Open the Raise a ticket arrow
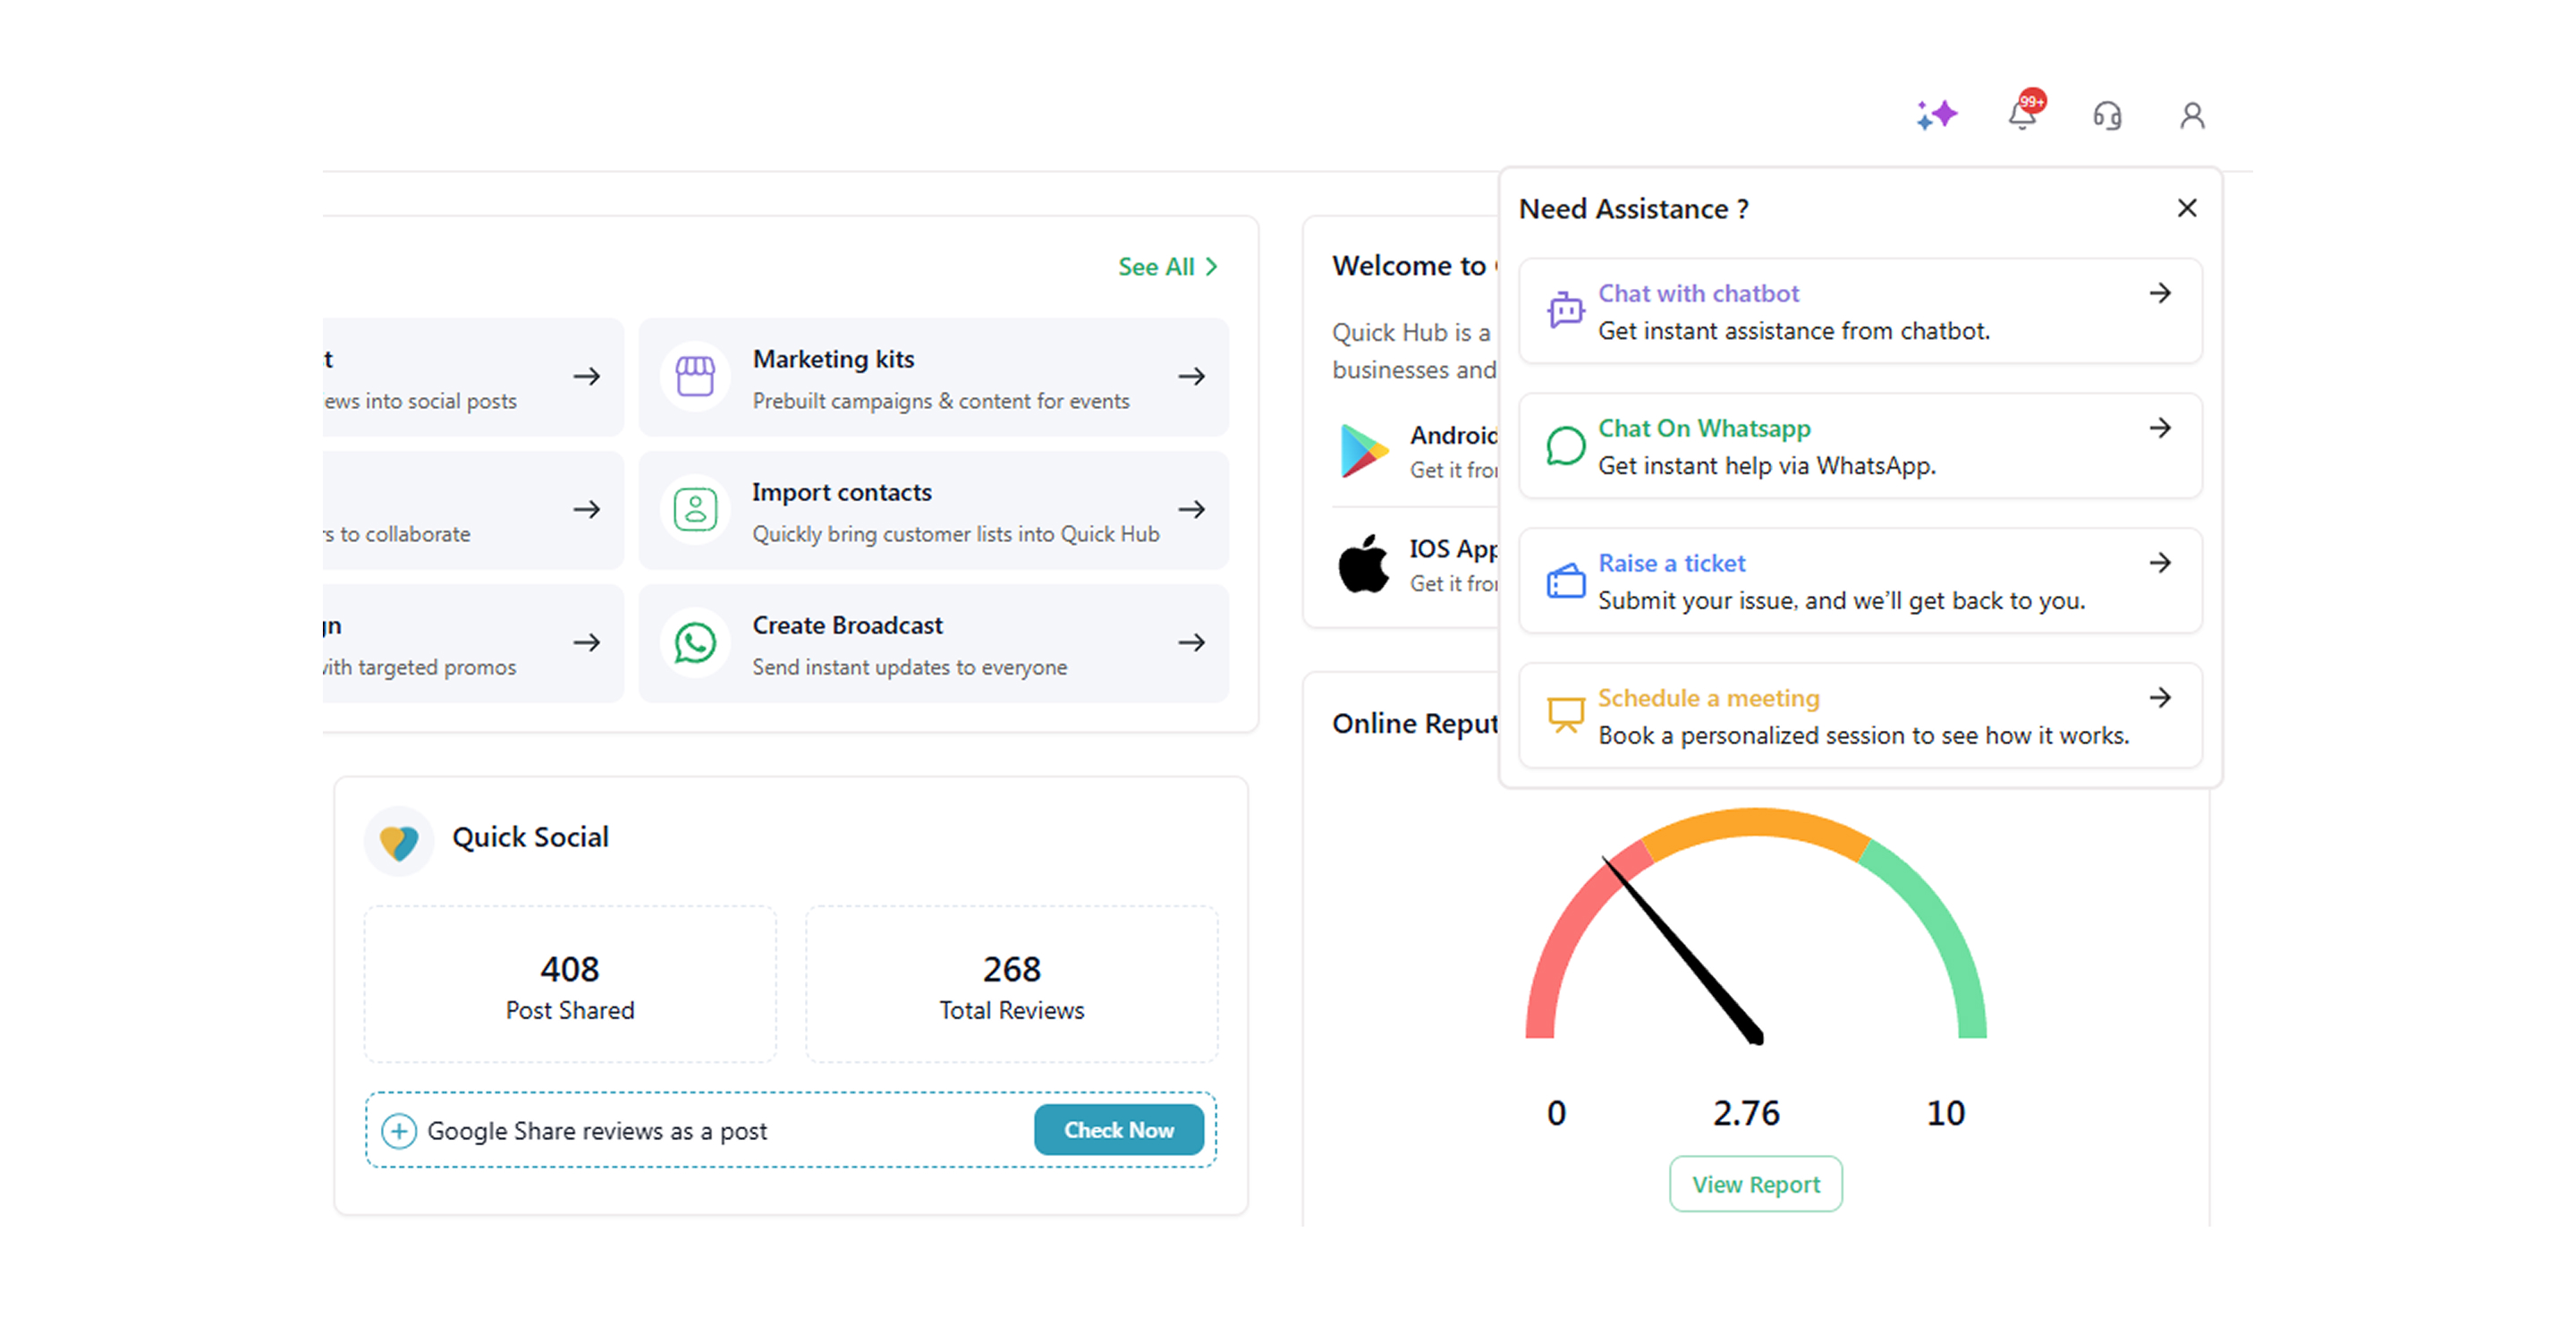Image resolution: width=2576 pixels, height=1342 pixels. tap(2160, 563)
